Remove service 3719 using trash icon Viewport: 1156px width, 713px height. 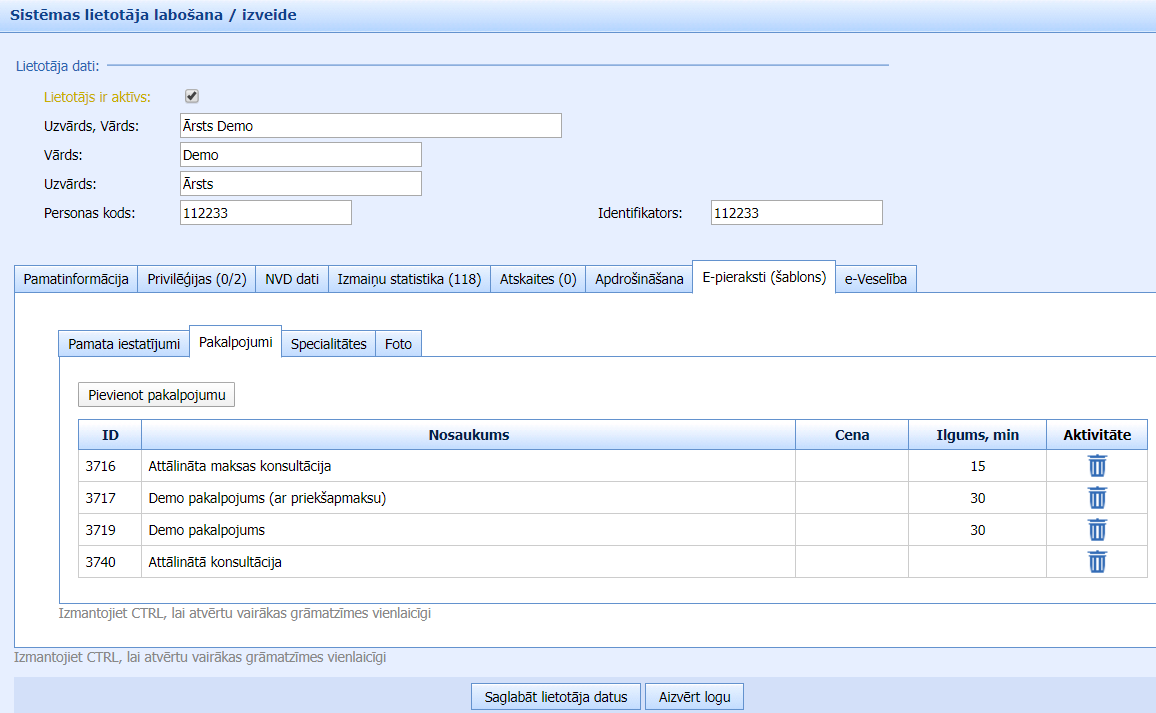[1097, 530]
